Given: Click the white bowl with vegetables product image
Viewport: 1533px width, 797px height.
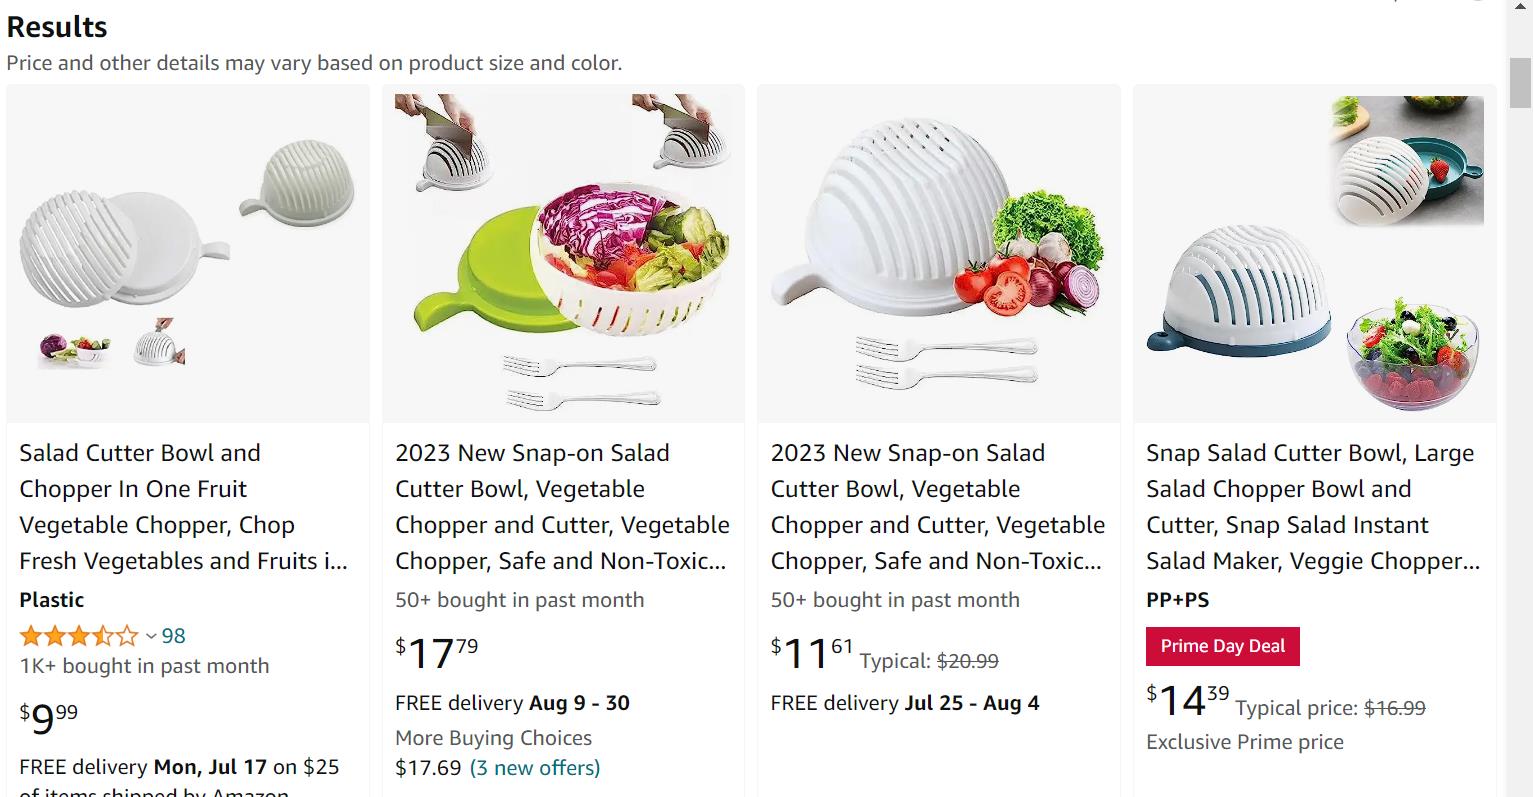Looking at the screenshot, I should coord(939,254).
